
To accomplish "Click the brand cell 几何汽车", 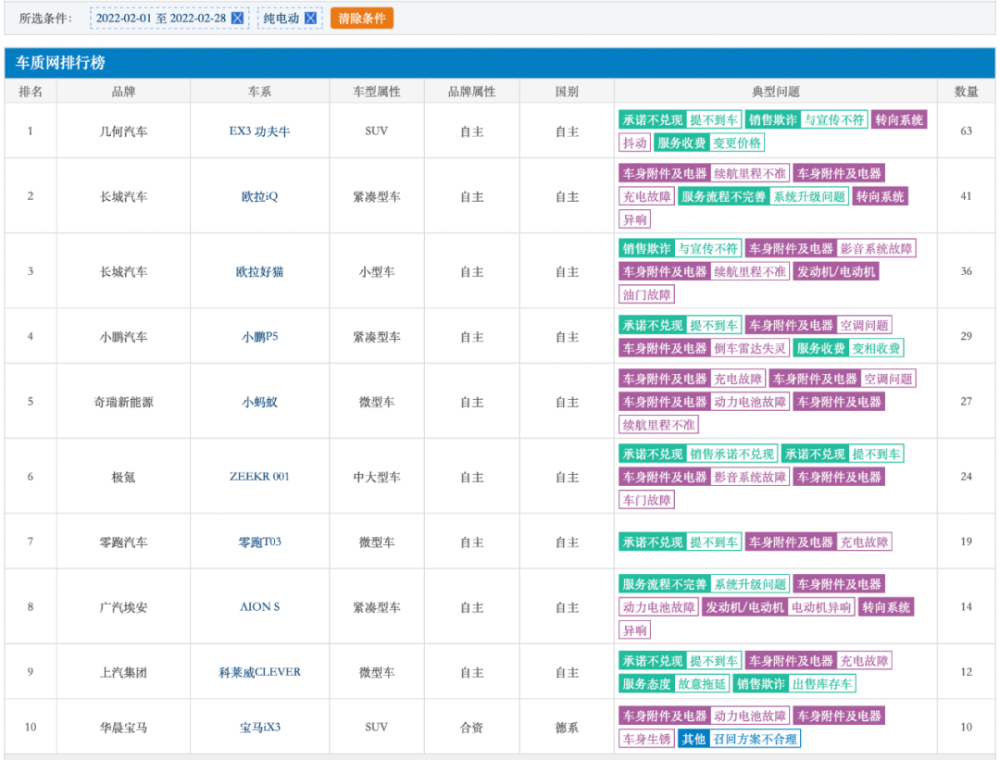I will pos(123,131).
